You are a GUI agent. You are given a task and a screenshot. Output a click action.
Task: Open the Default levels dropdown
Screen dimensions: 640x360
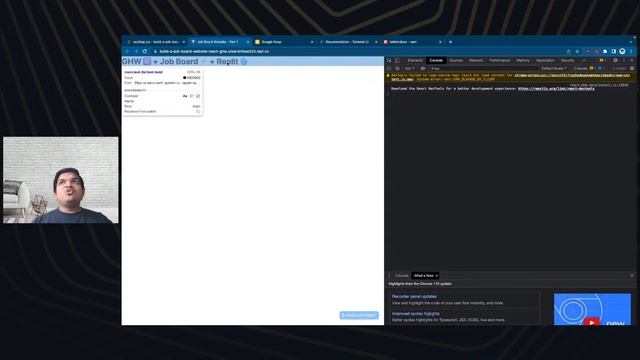[553, 69]
